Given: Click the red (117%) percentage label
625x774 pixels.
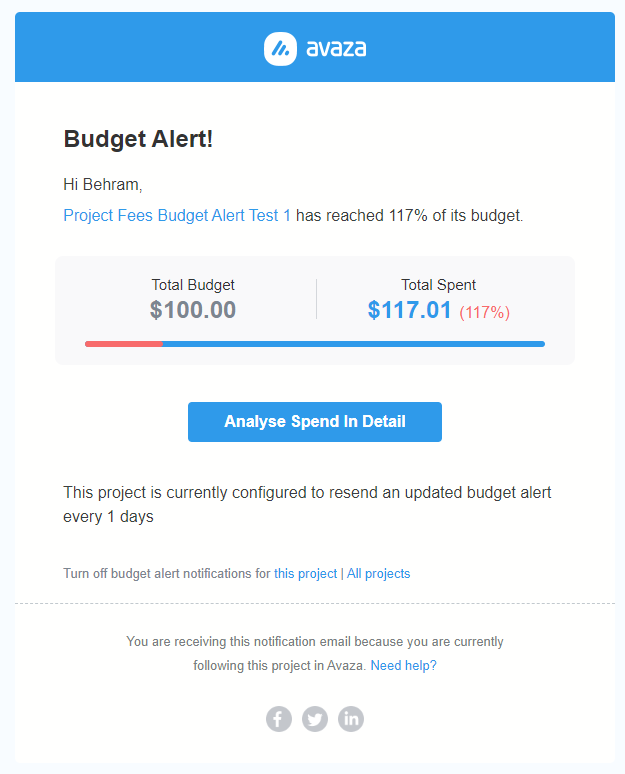Looking at the screenshot, I should click(x=485, y=312).
